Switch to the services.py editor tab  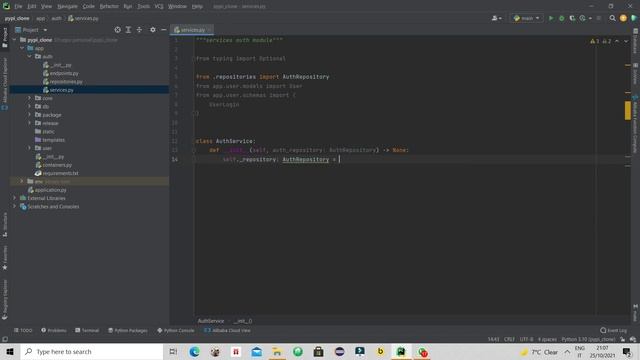[x=192, y=30]
